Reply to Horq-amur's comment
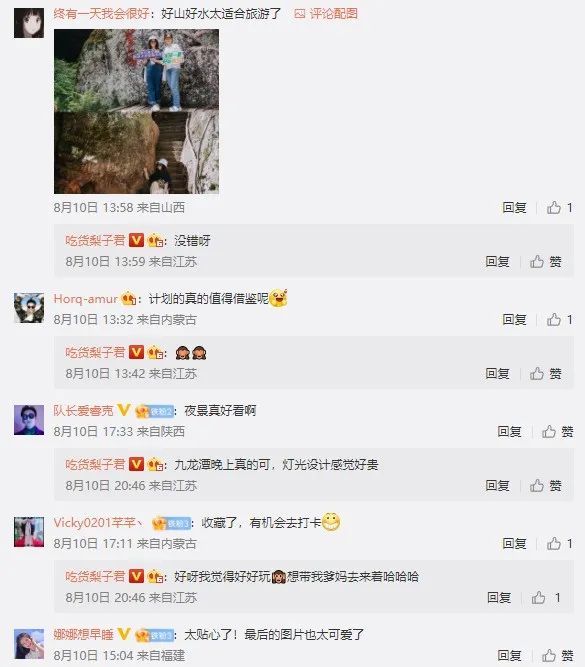 pos(514,319)
